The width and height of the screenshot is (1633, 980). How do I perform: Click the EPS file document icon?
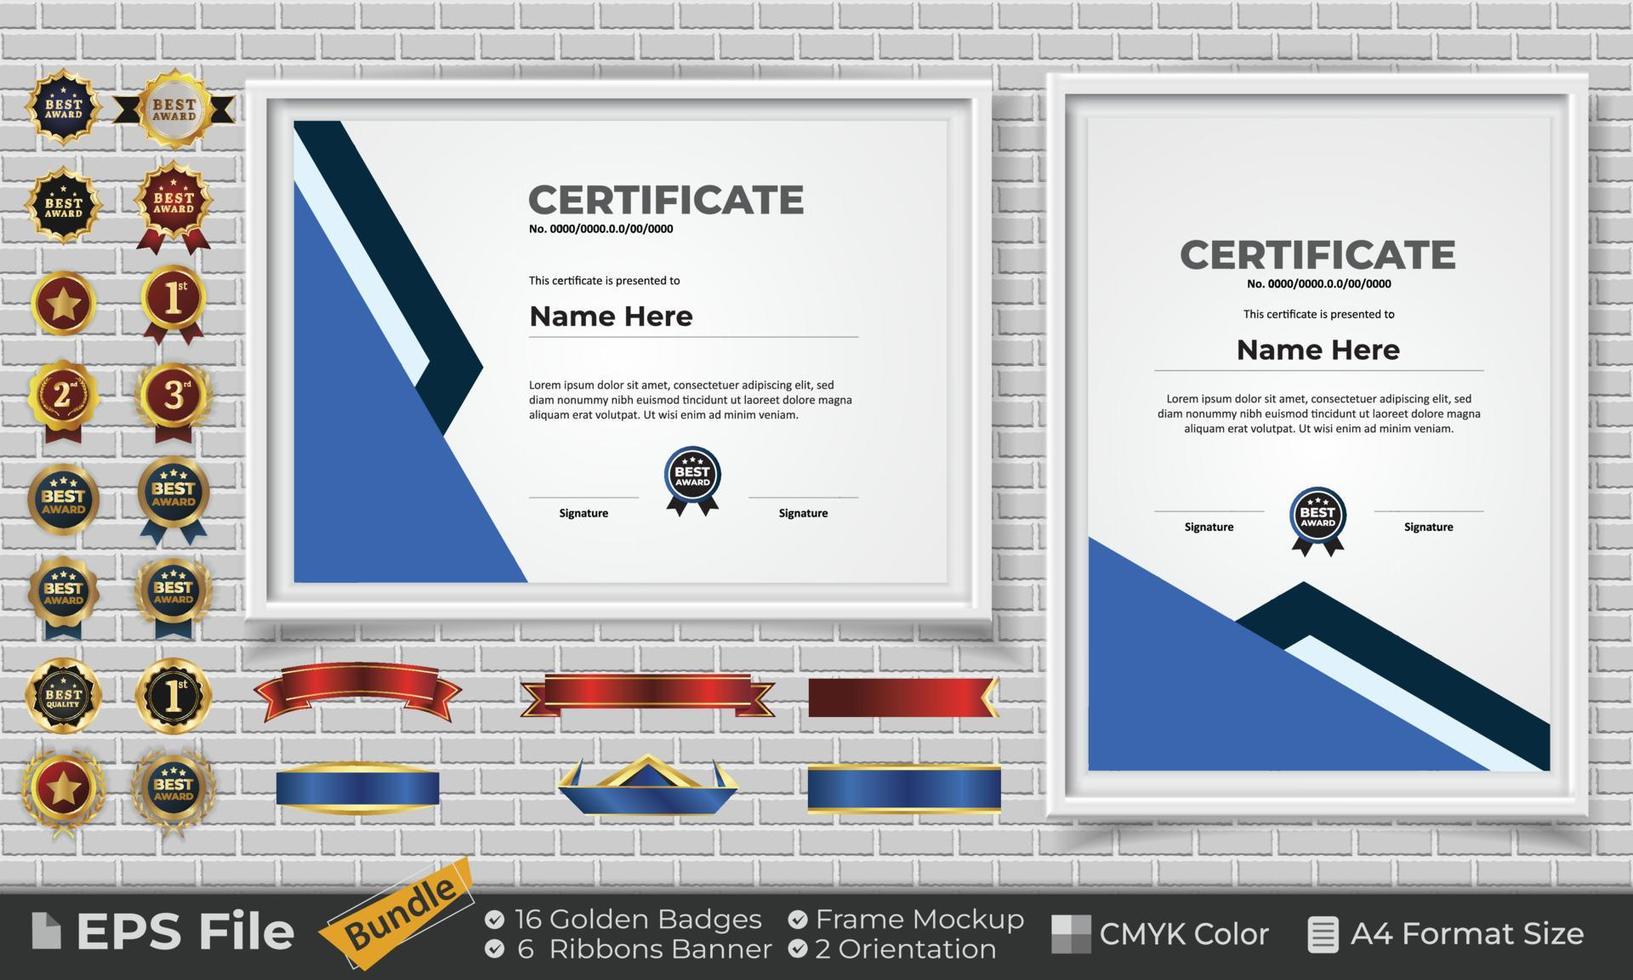(46, 931)
